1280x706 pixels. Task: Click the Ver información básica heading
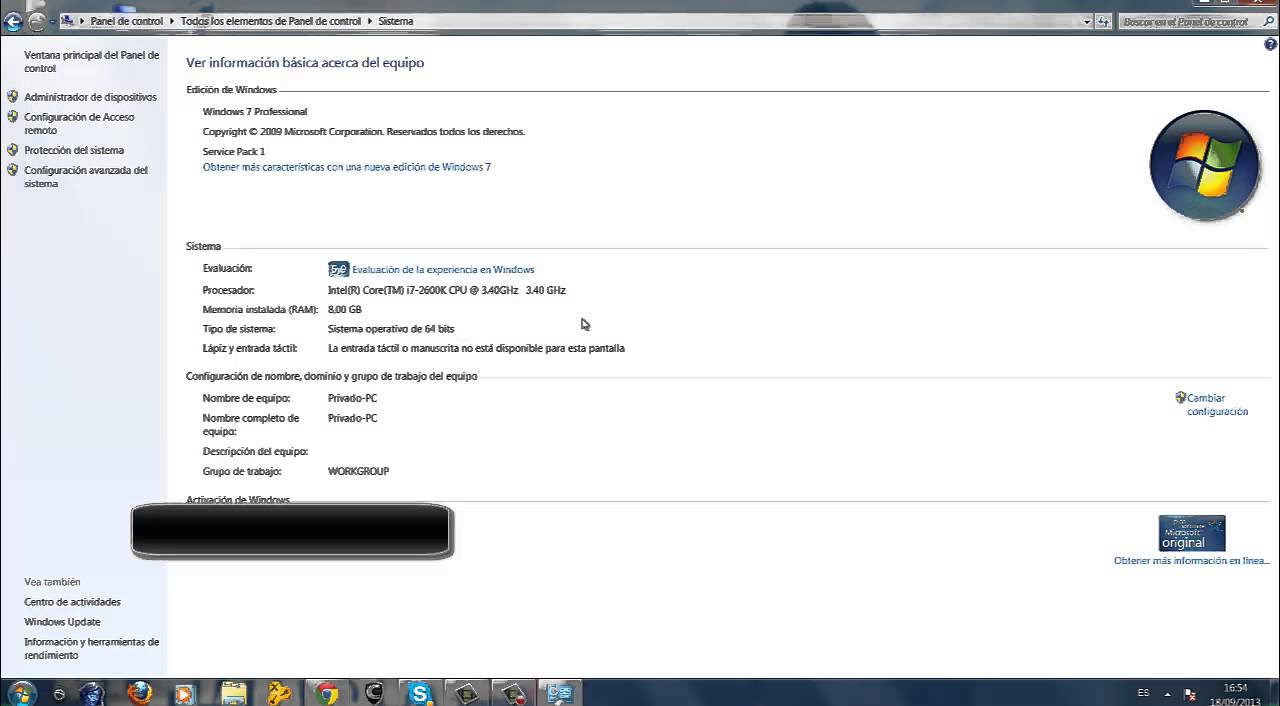click(305, 63)
